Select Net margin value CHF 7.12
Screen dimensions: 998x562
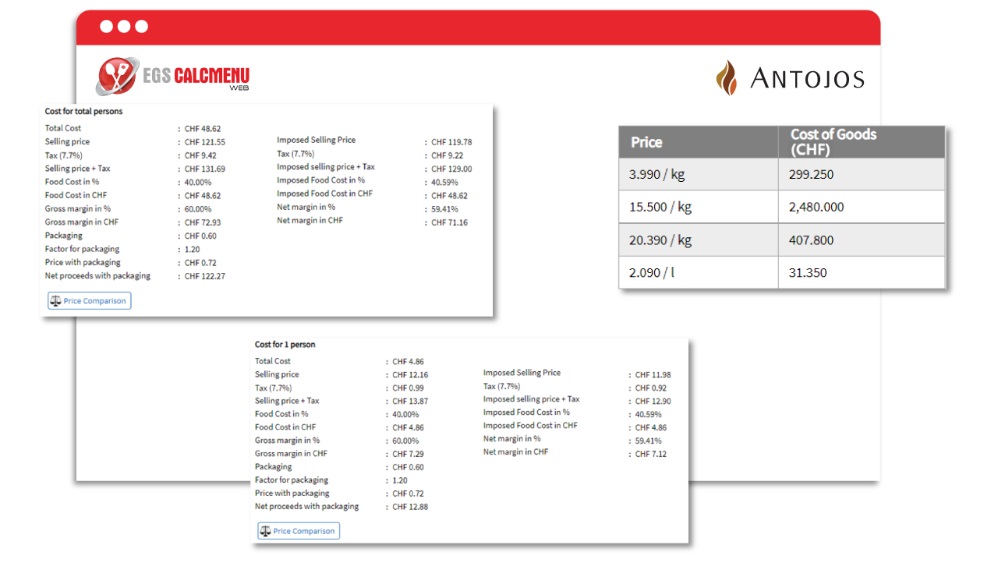pos(650,454)
